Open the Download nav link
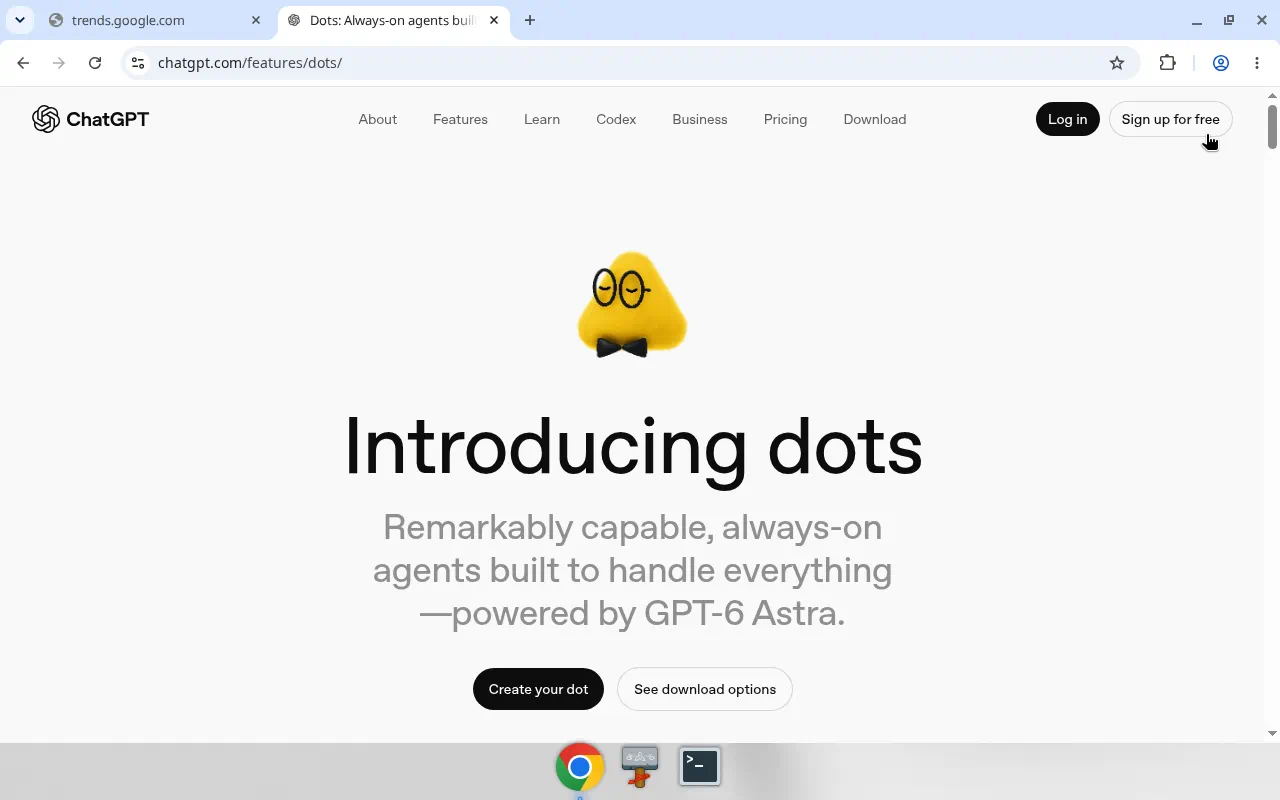The height and width of the screenshot is (800, 1280). click(x=875, y=119)
